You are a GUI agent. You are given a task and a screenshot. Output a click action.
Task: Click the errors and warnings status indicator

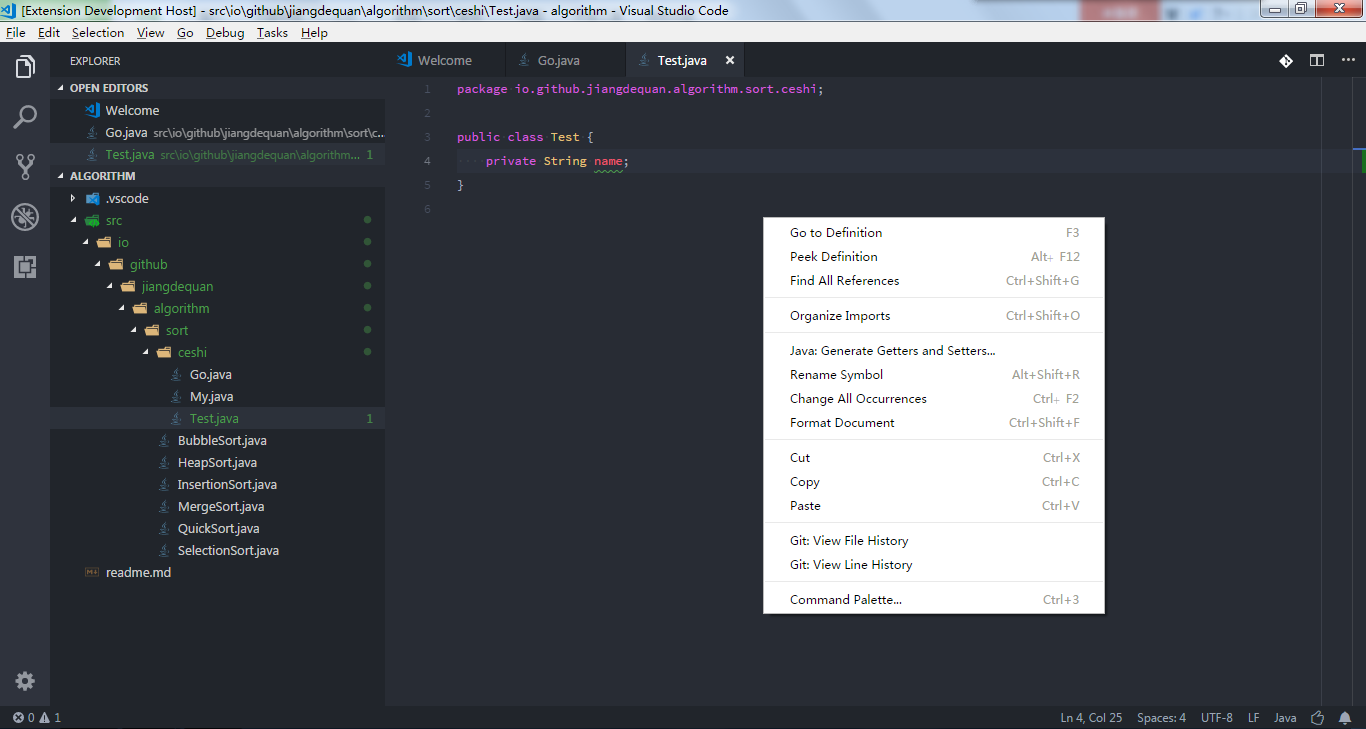click(37, 718)
